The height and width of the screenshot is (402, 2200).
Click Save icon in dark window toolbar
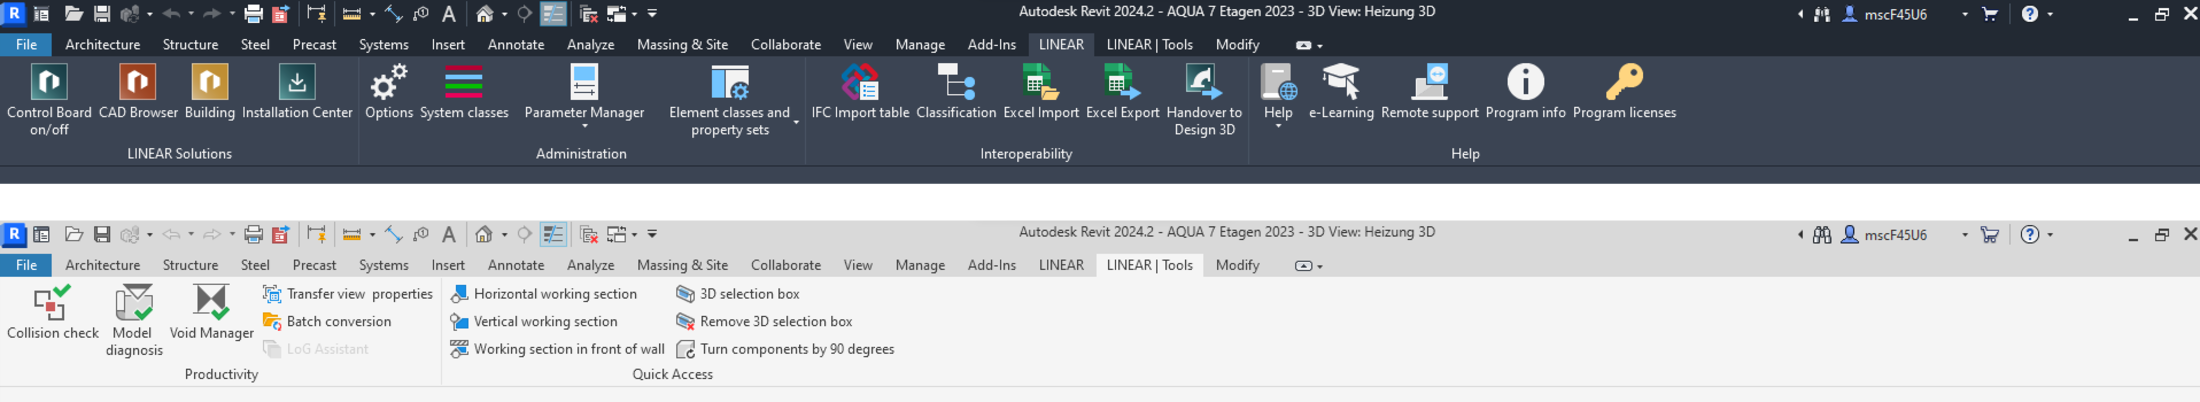102,14
